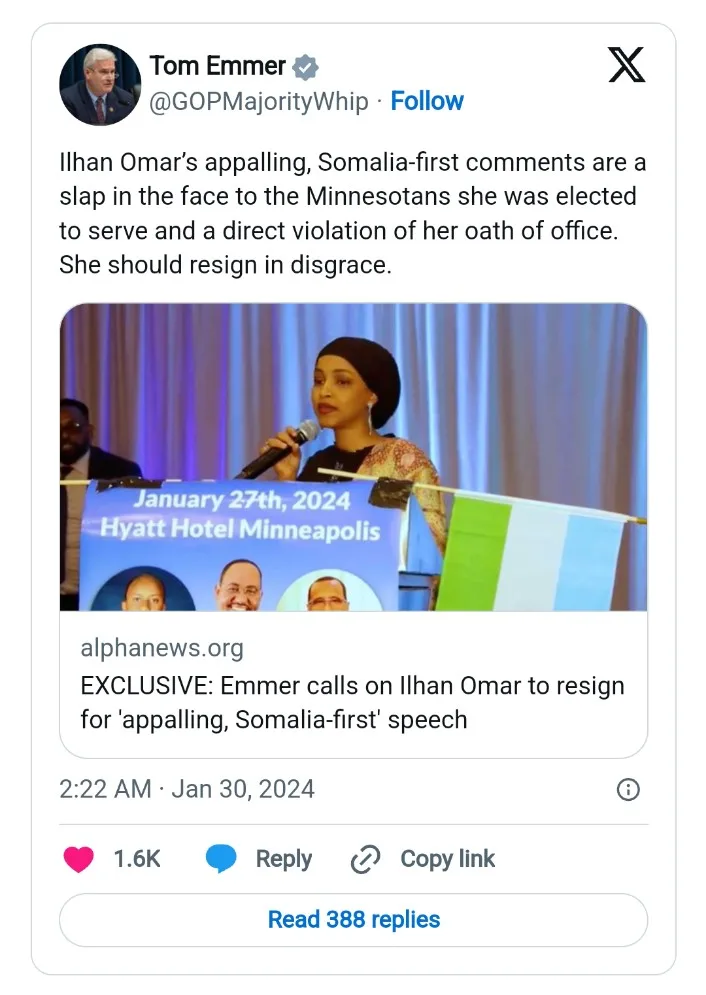Click the blue verified badge

[x=305, y=67]
